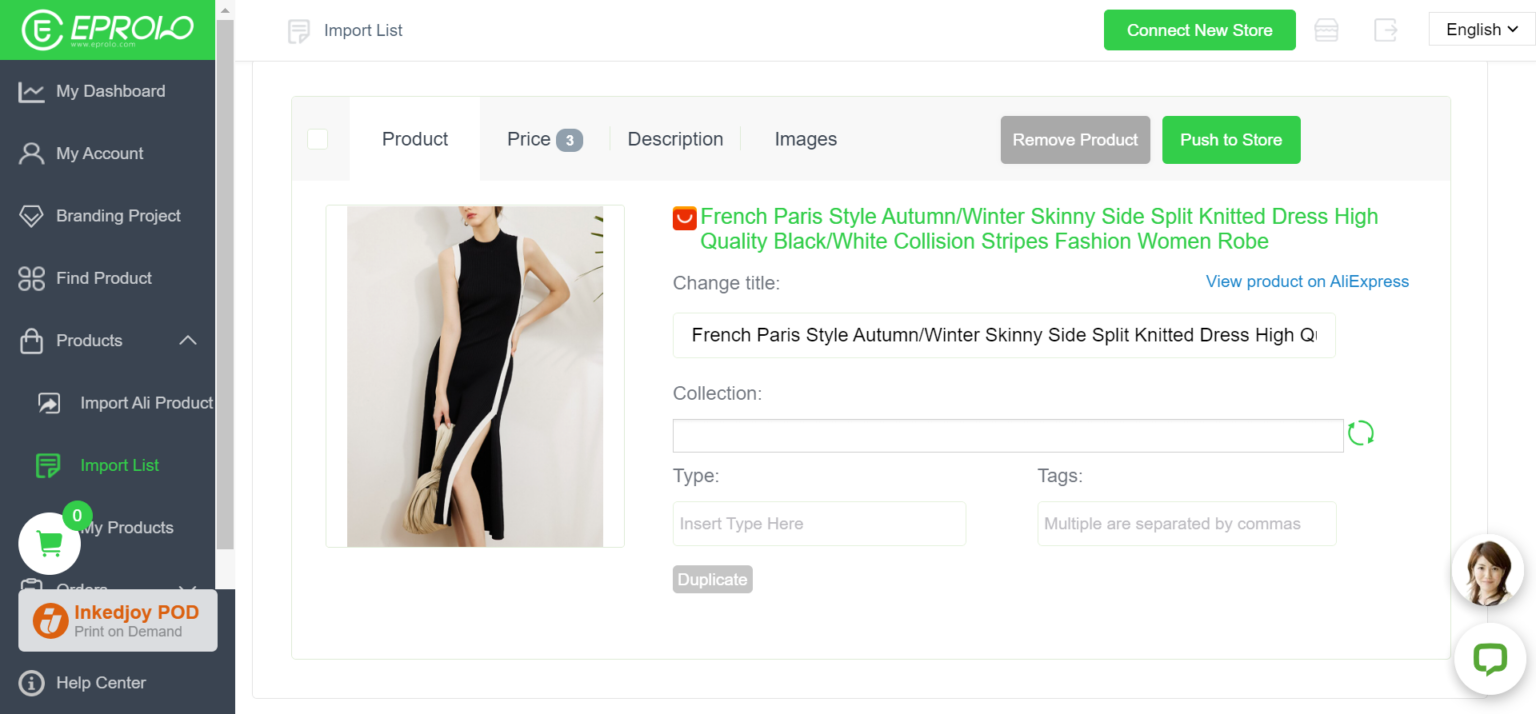Click the logout icon in the header

(1386, 30)
